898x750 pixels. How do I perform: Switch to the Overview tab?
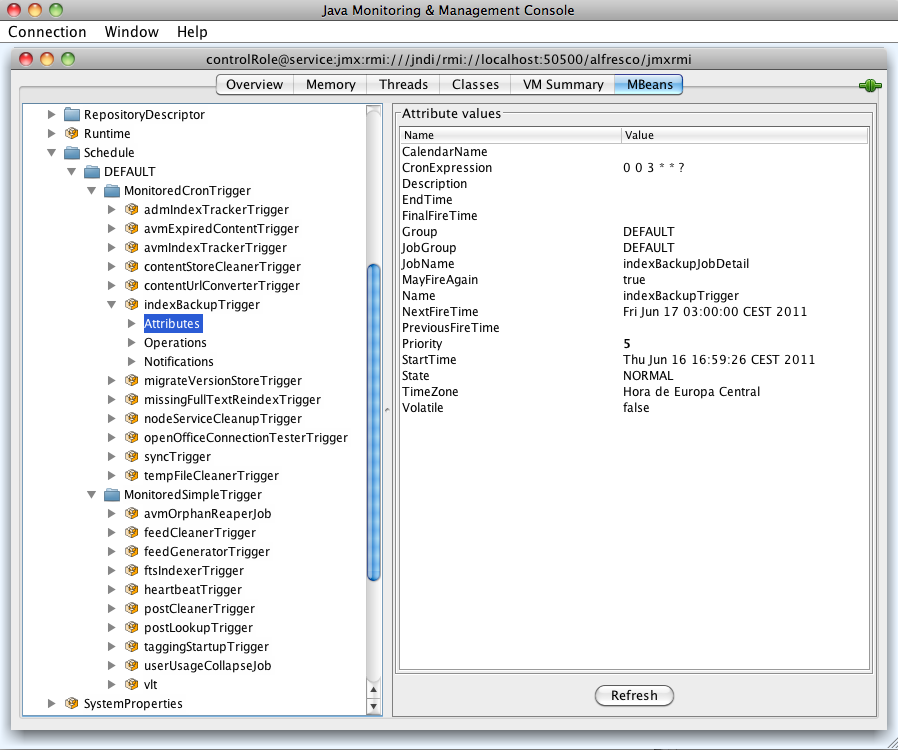(254, 84)
